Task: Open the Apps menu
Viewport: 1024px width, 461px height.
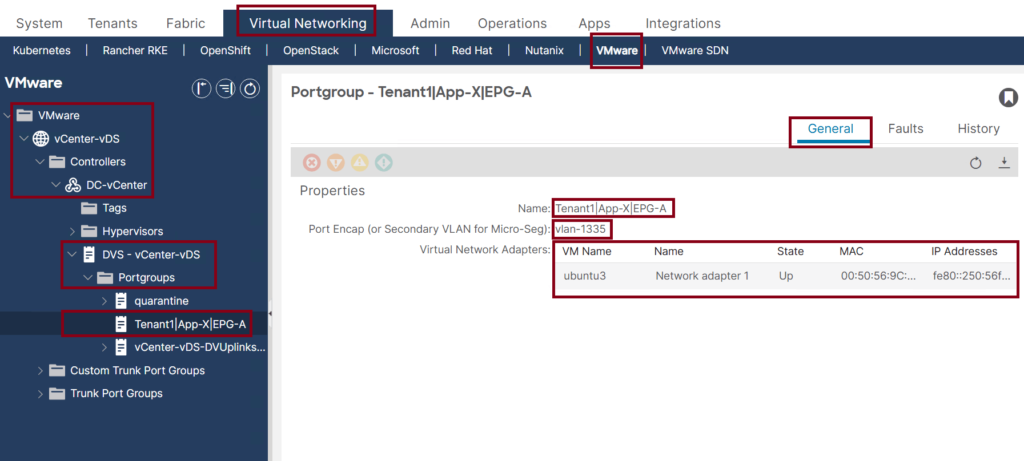Action: [x=594, y=24]
